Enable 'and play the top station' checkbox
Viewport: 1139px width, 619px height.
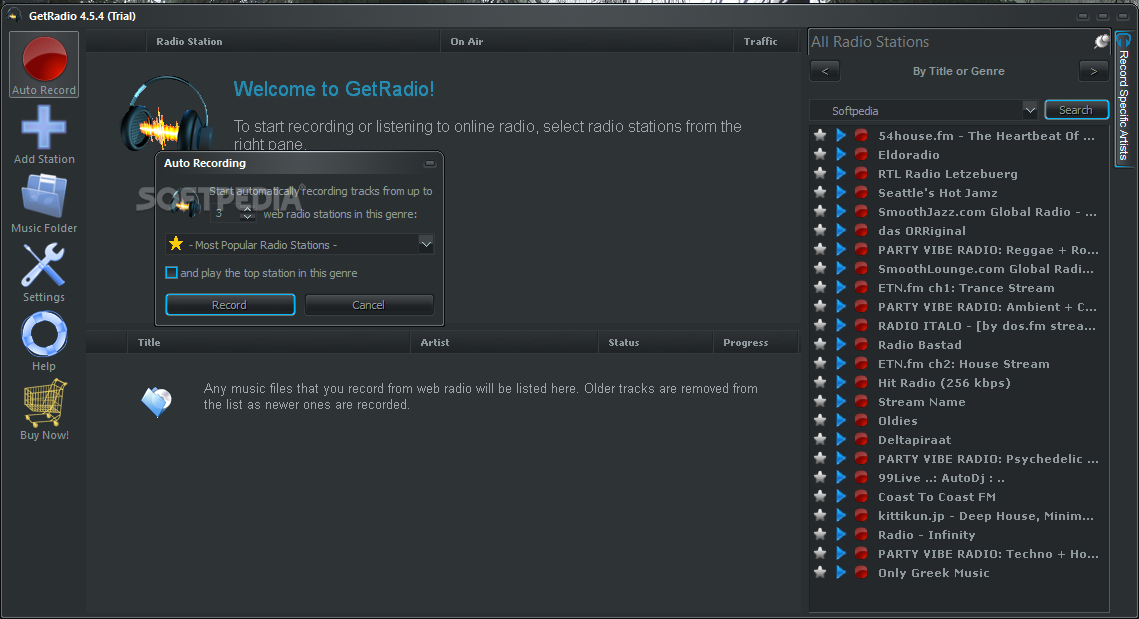tap(171, 272)
